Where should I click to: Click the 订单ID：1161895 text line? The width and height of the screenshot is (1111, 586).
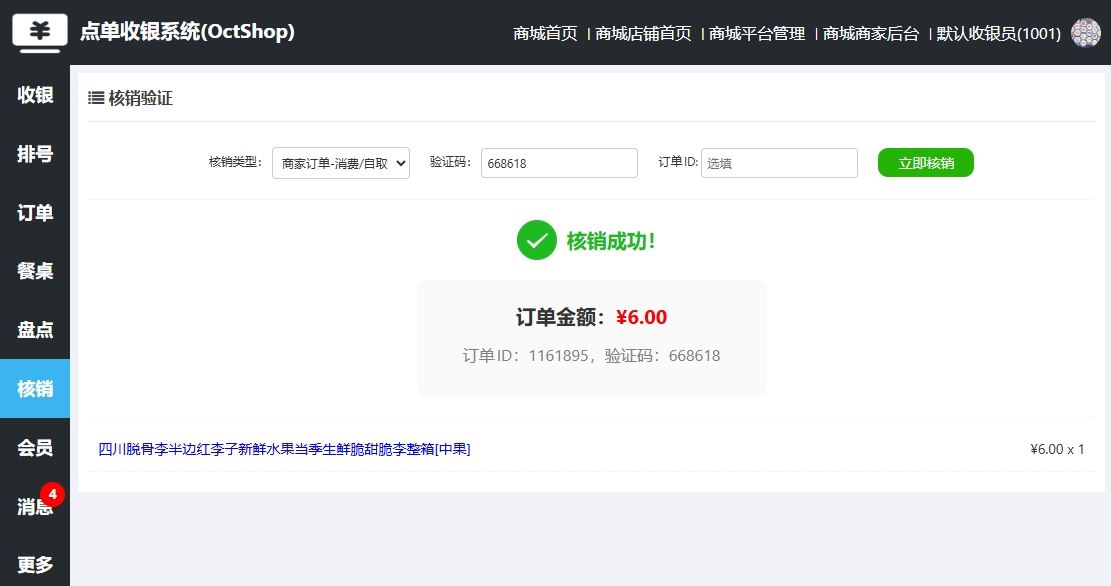[x=592, y=356]
